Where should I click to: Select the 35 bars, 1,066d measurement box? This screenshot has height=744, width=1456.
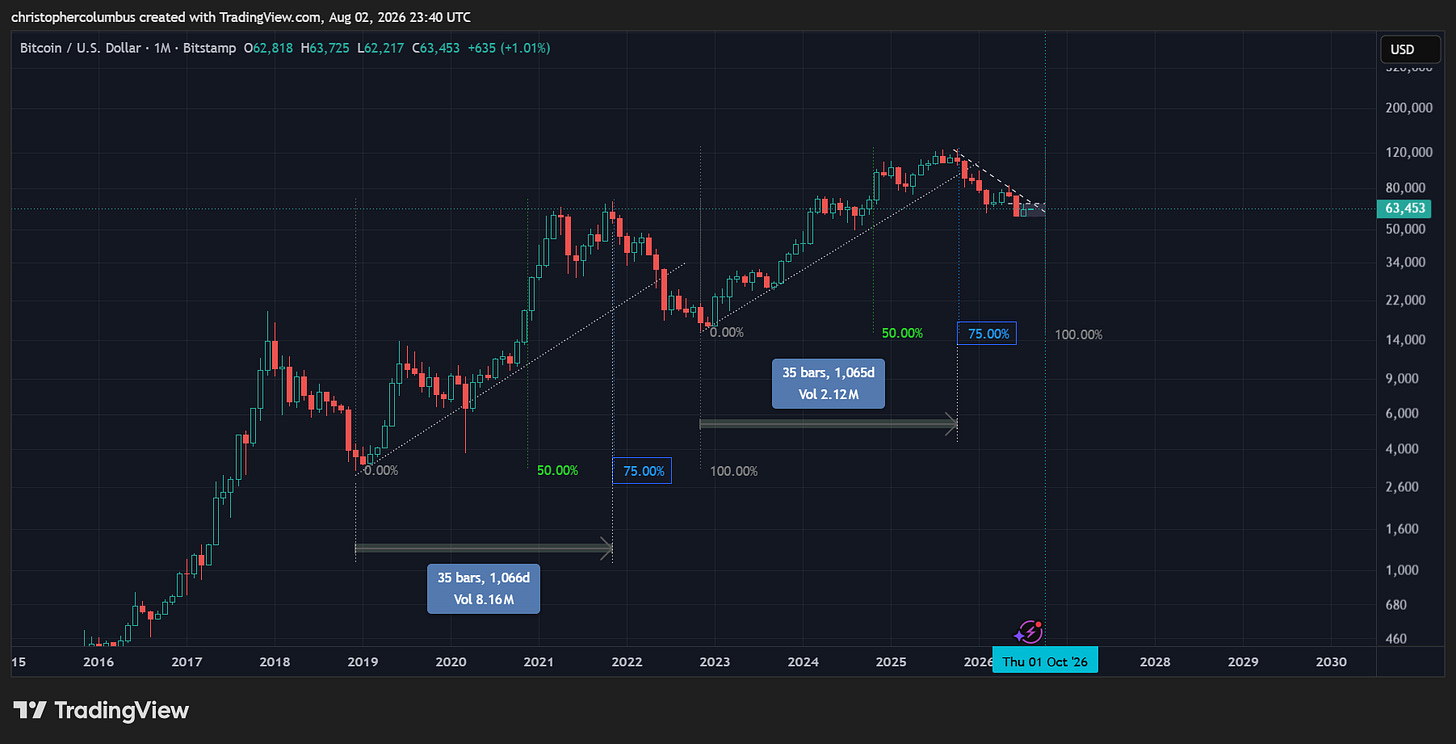(484, 589)
